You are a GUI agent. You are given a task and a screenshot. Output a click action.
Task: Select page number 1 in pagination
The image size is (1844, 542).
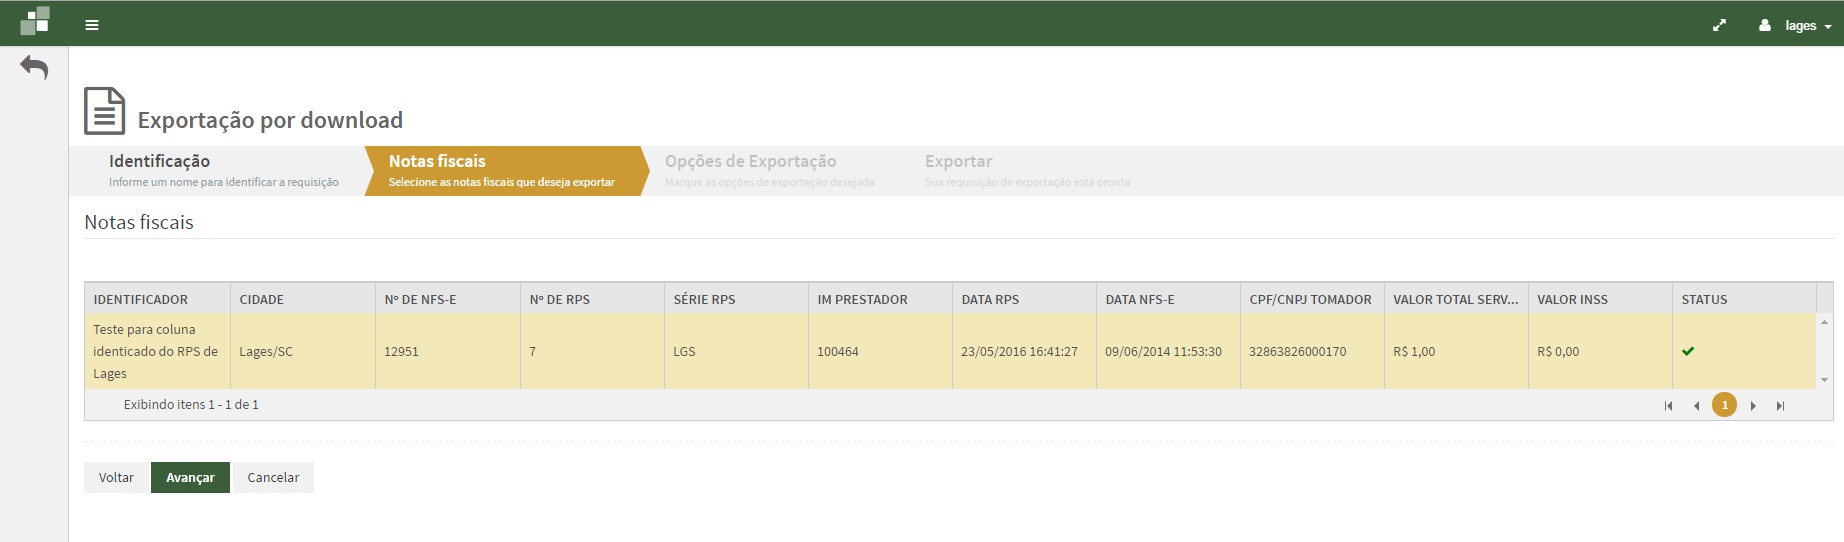1724,405
